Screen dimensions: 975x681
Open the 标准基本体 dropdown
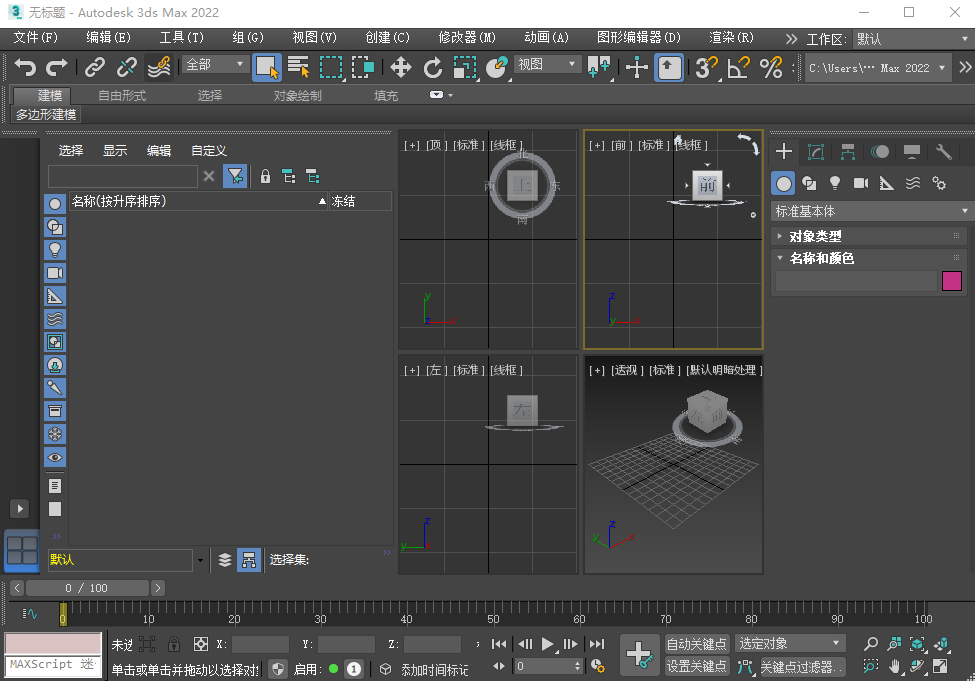pos(868,210)
